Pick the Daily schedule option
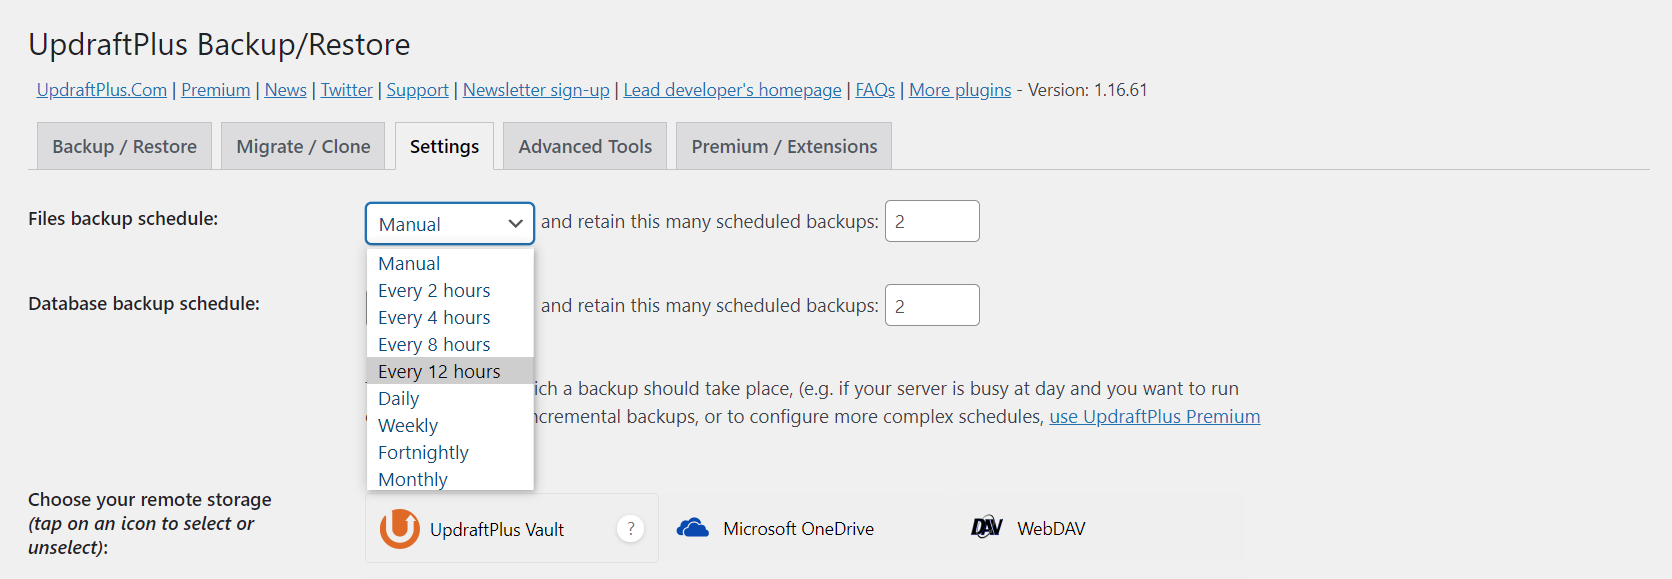 click(450, 398)
